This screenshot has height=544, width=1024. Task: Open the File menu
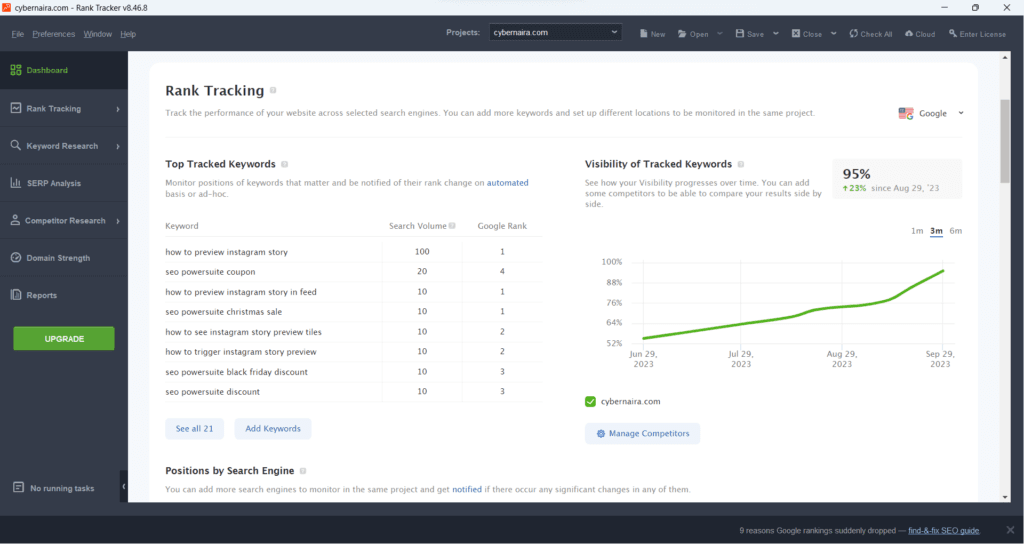(x=18, y=34)
